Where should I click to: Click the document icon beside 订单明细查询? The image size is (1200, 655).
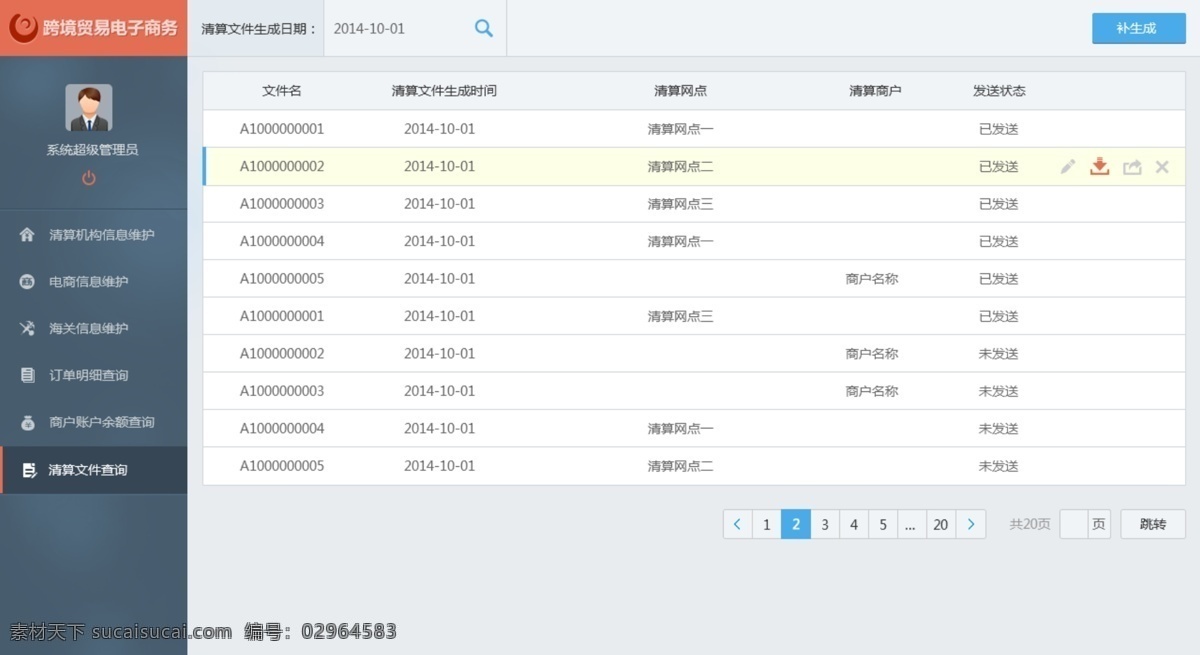pyautogui.click(x=27, y=375)
